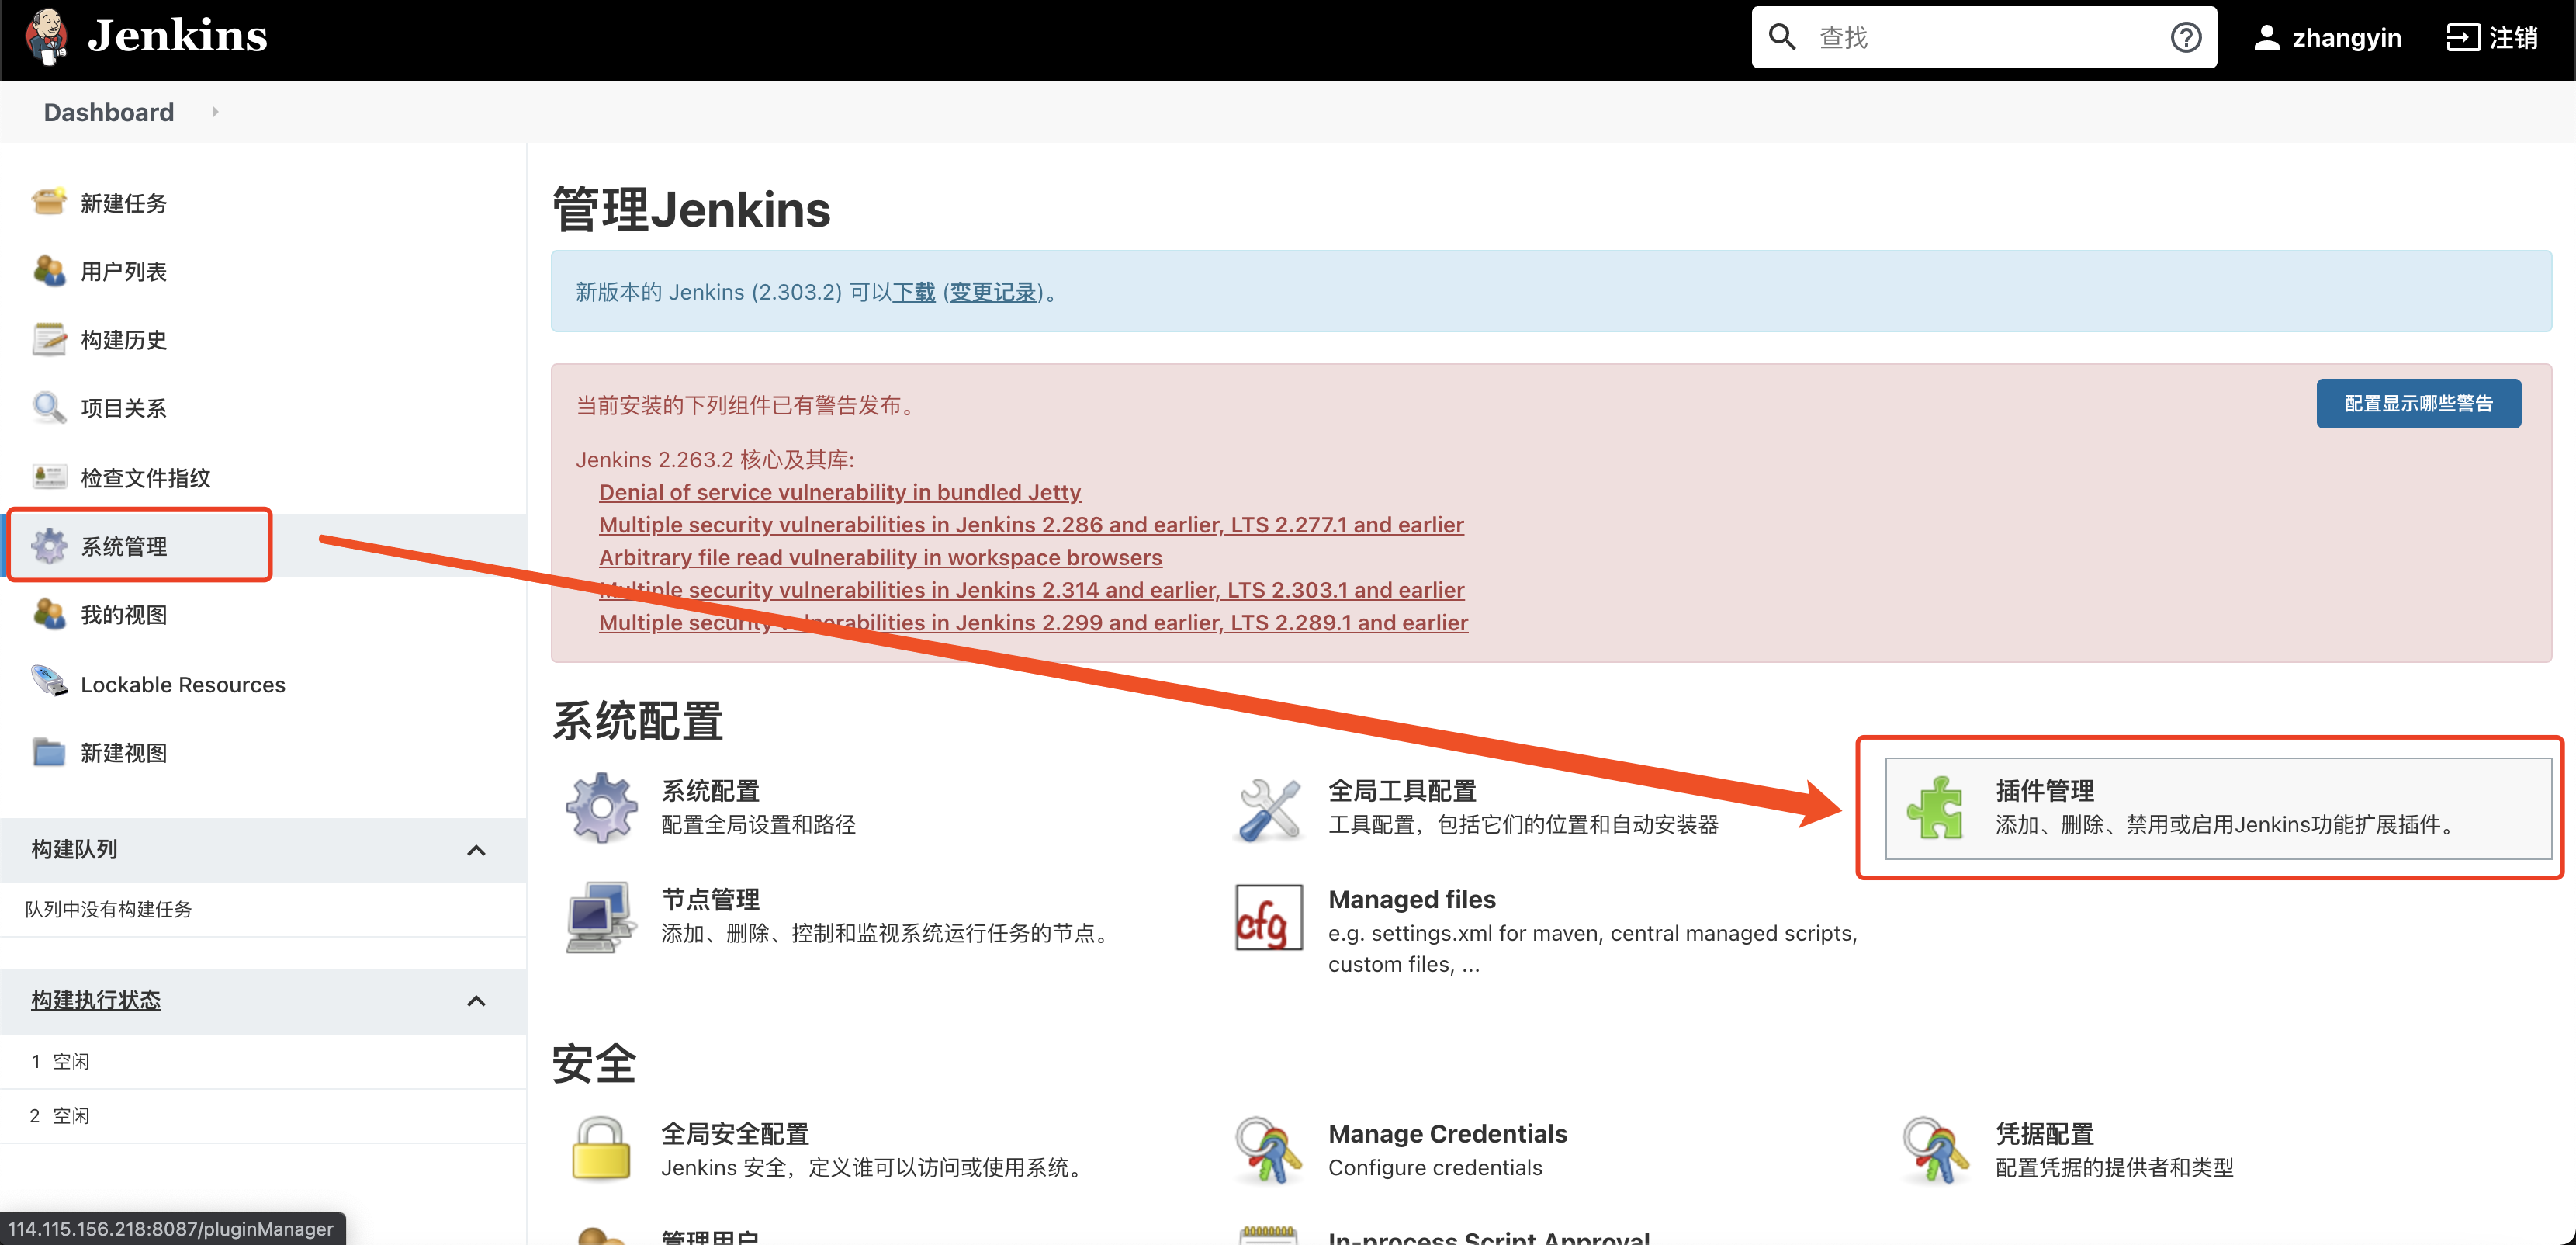
Task: Open 凭据配置 credential providers
Action: pyautogui.click(x=2043, y=1133)
